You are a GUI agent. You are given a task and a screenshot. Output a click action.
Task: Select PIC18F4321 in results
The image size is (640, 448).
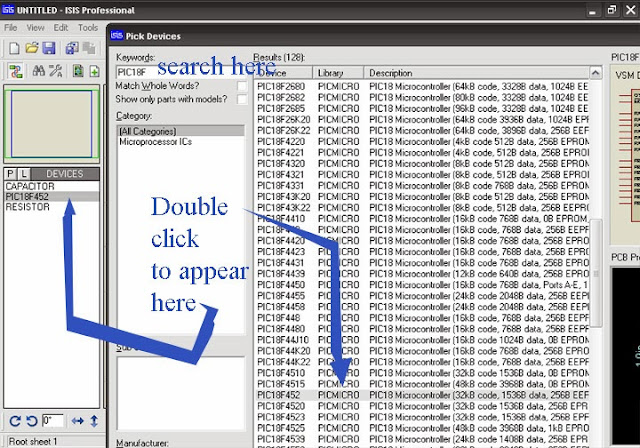[422, 175]
